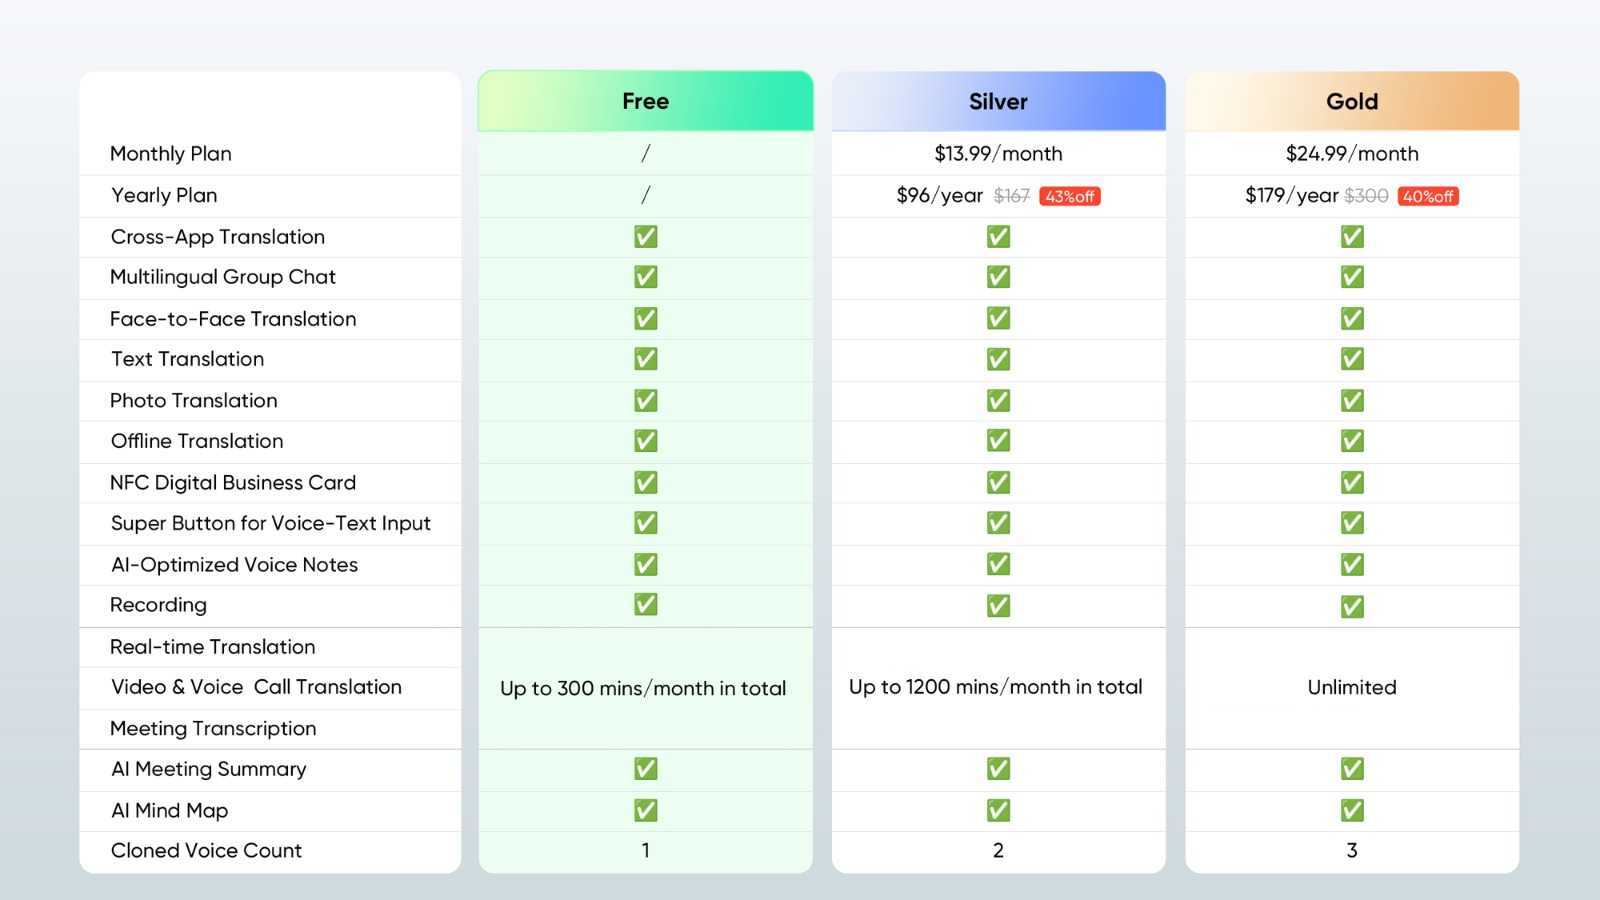Viewport: 1600px width, 900px height.
Task: Click the Free plan AI Mind Map checkmark
Action: coord(646,810)
